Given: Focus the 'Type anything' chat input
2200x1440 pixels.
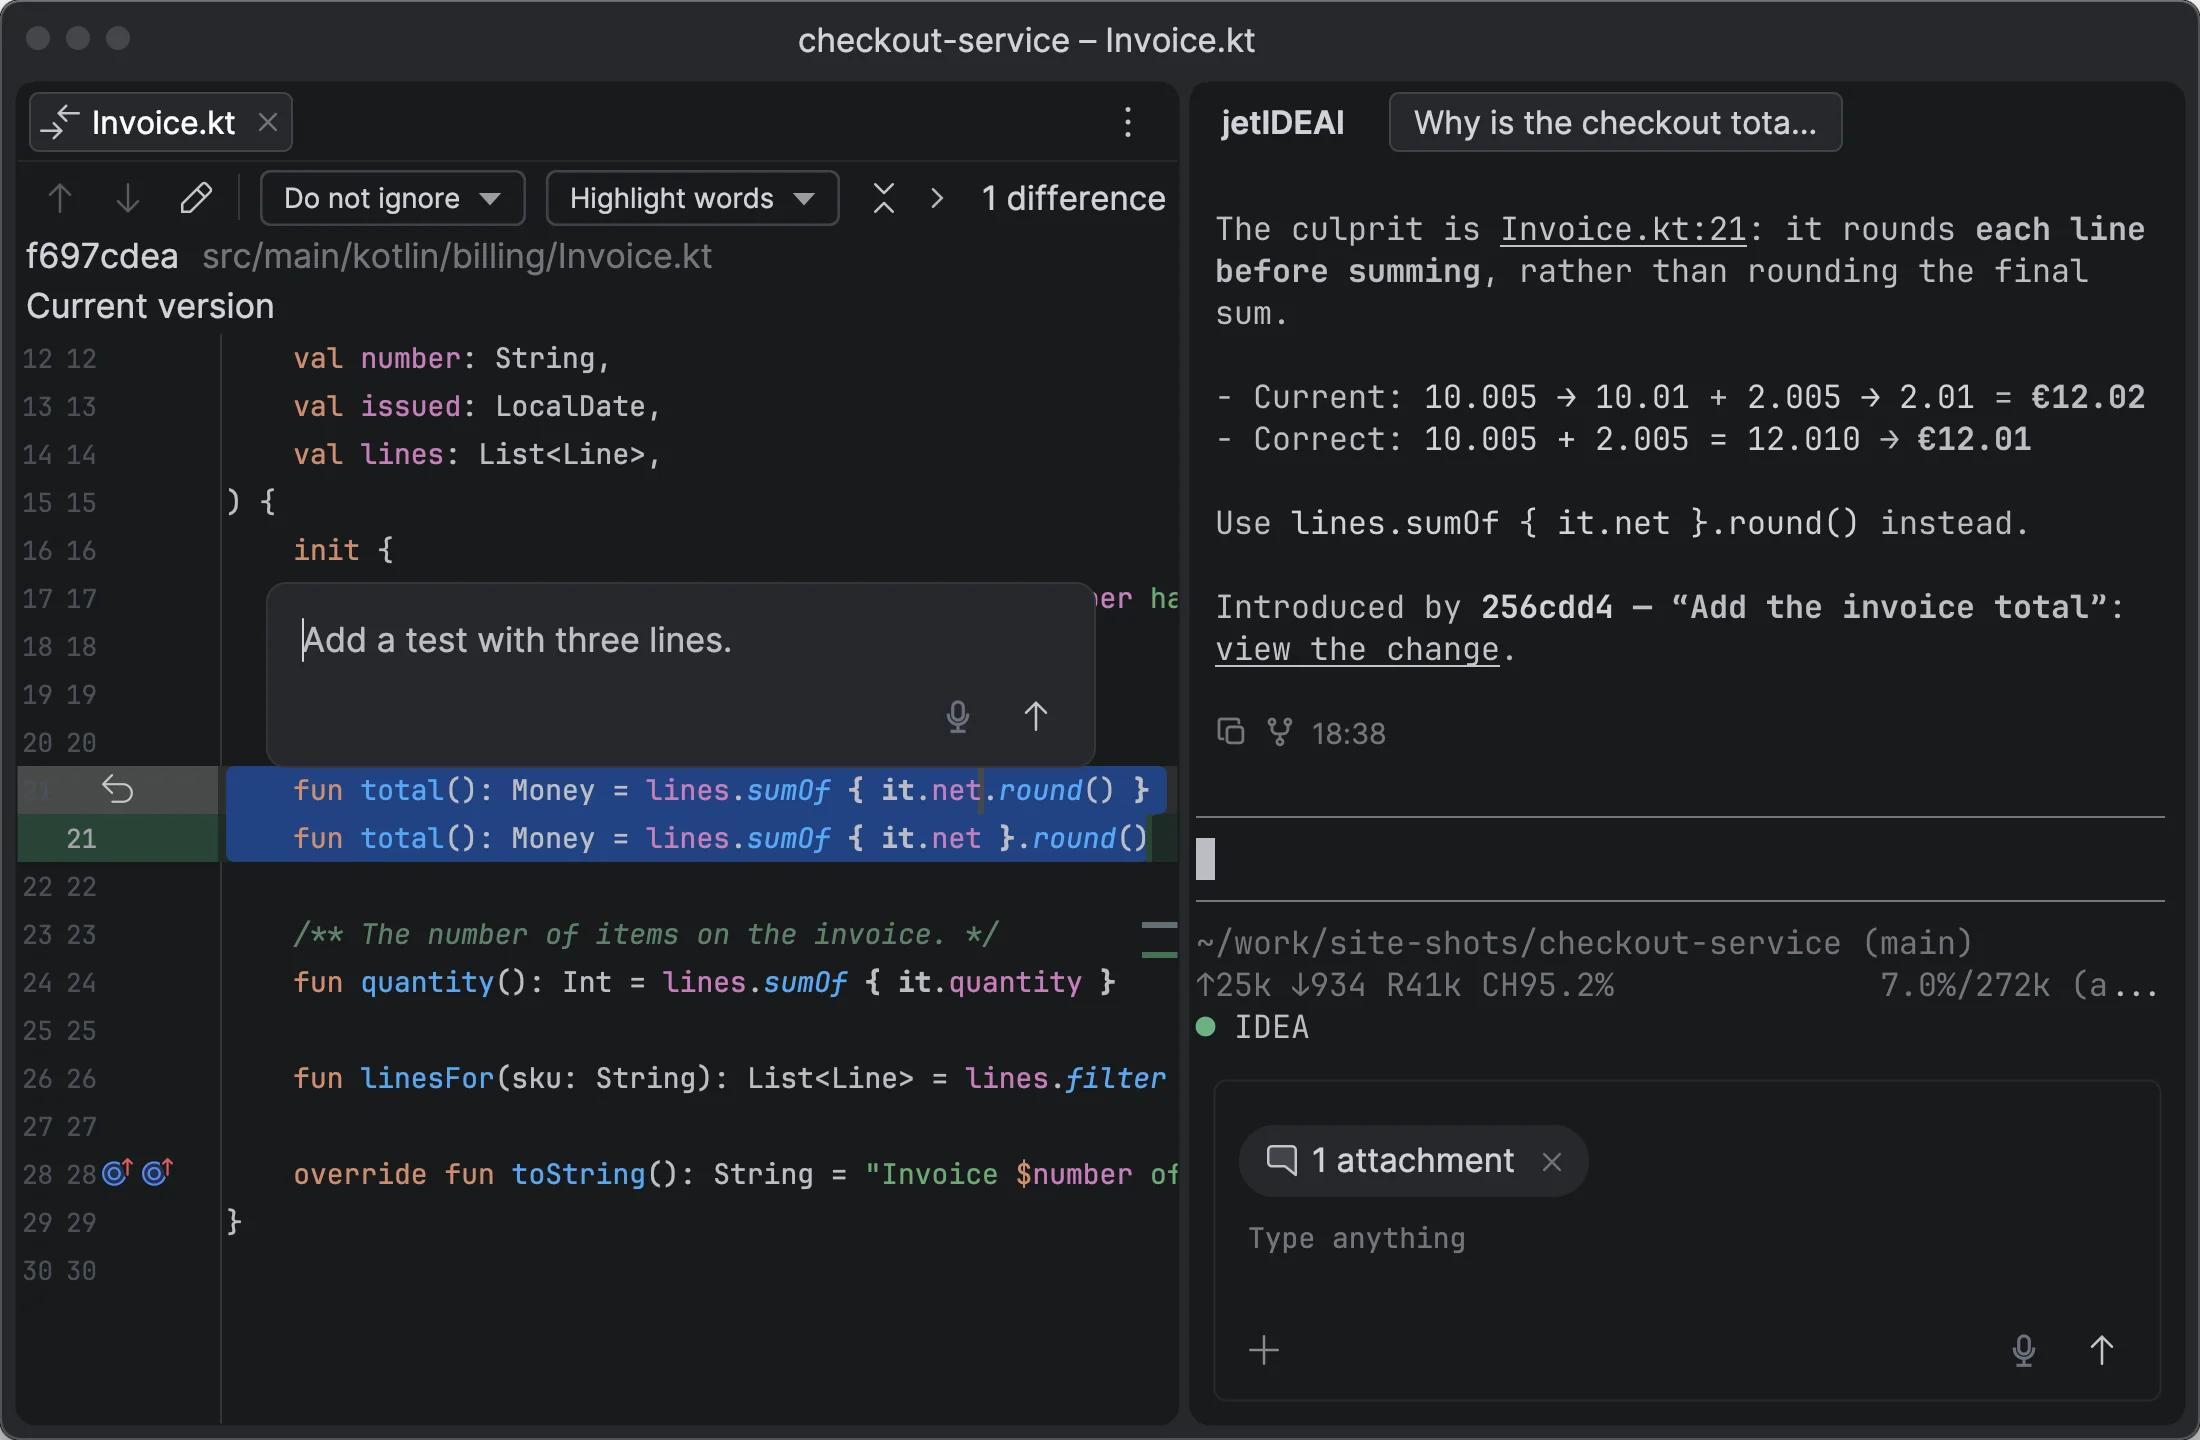Looking at the screenshot, I should 1686,1238.
